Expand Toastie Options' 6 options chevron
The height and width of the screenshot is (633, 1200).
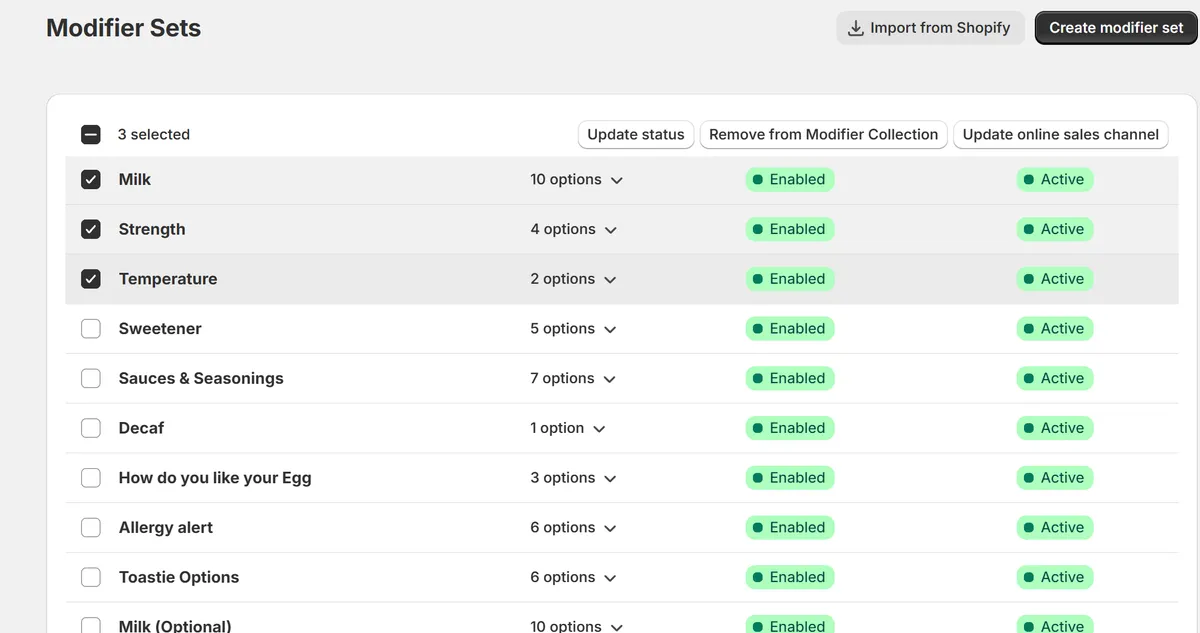point(610,578)
